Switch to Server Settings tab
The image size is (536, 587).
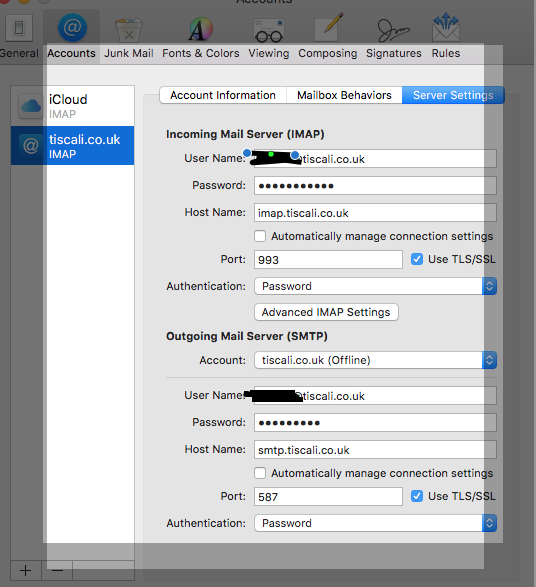point(453,95)
